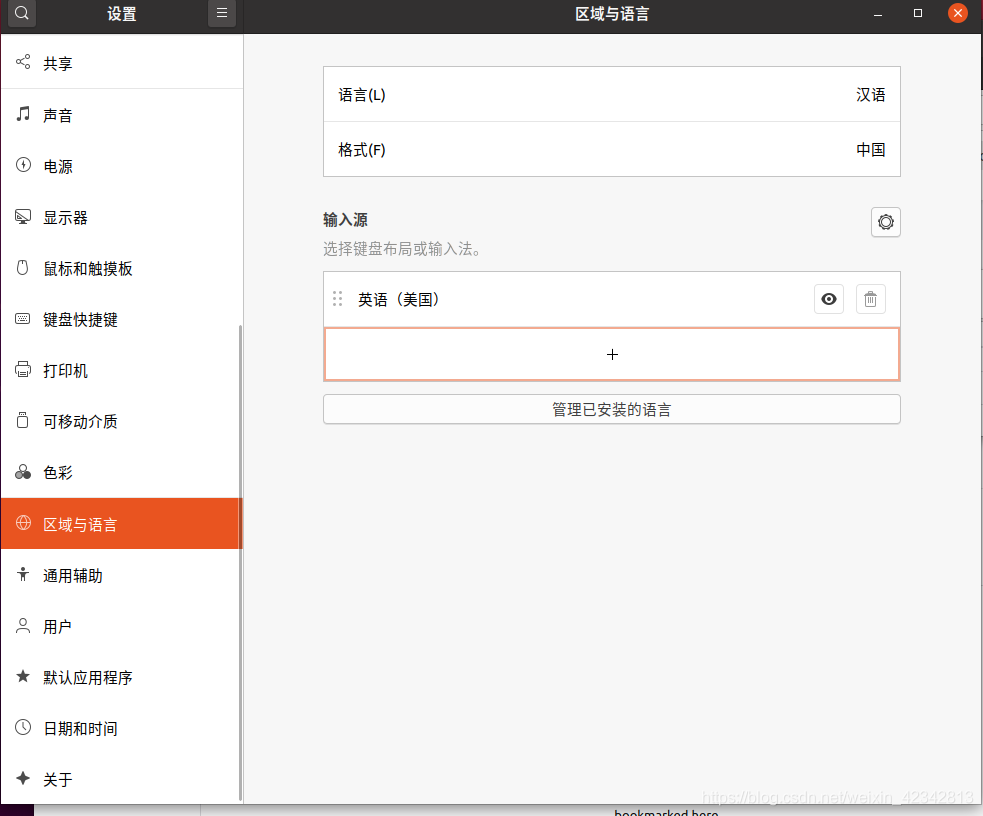The image size is (983, 816).
Task: Click the printer icon beside 打印机
Action: pyautogui.click(x=23, y=370)
